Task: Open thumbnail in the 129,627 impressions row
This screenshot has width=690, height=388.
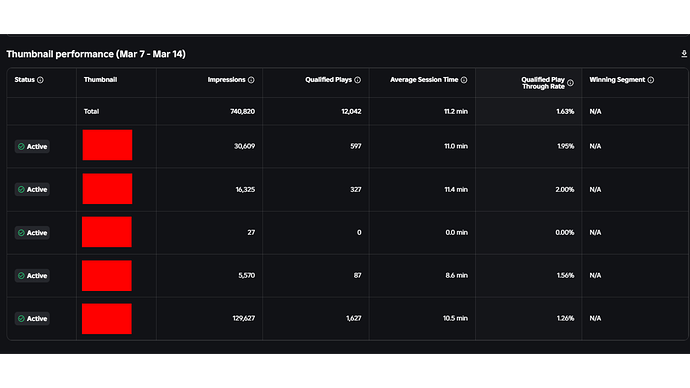Action: 107,318
